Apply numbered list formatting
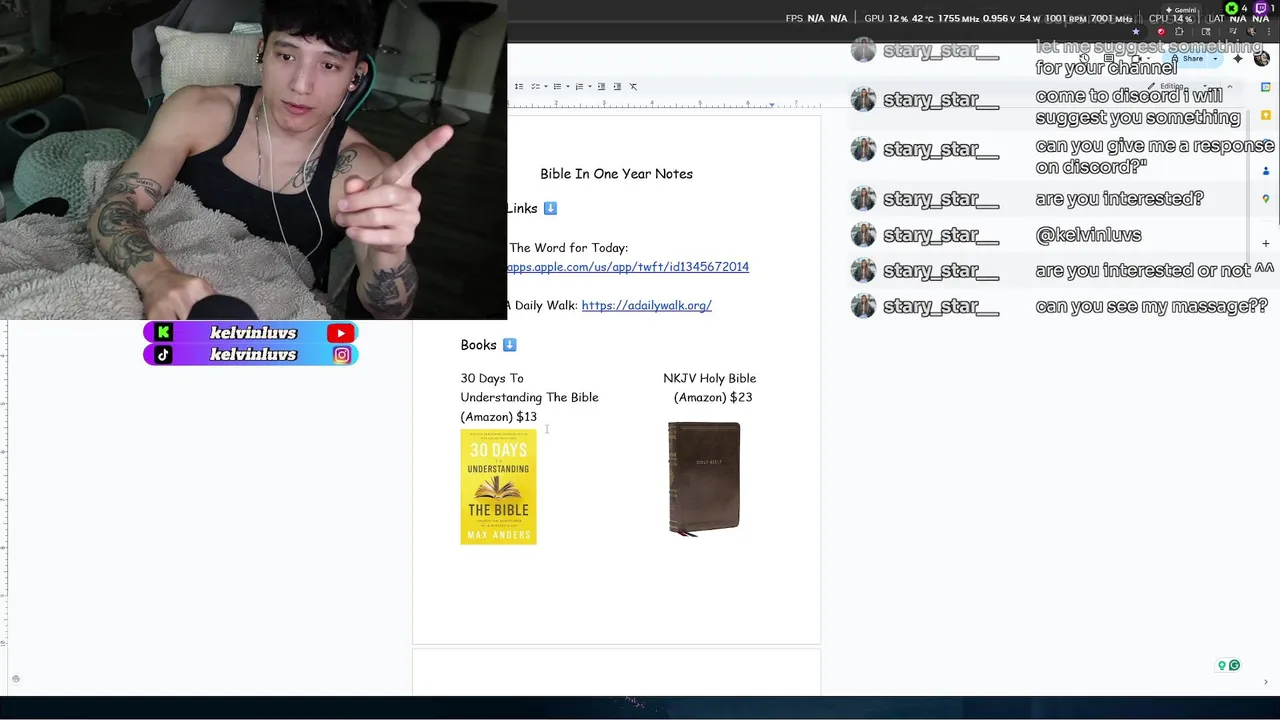 tap(579, 86)
